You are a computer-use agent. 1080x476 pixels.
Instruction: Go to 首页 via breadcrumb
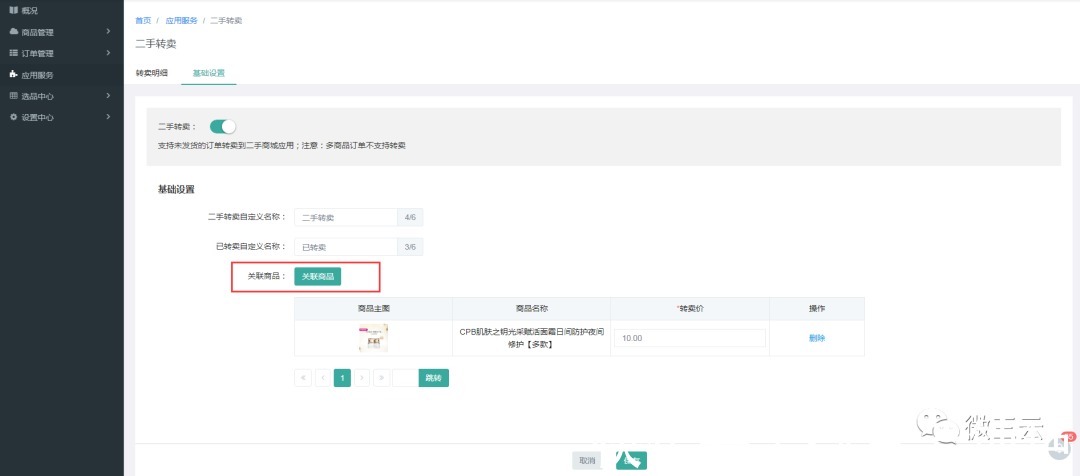143,21
